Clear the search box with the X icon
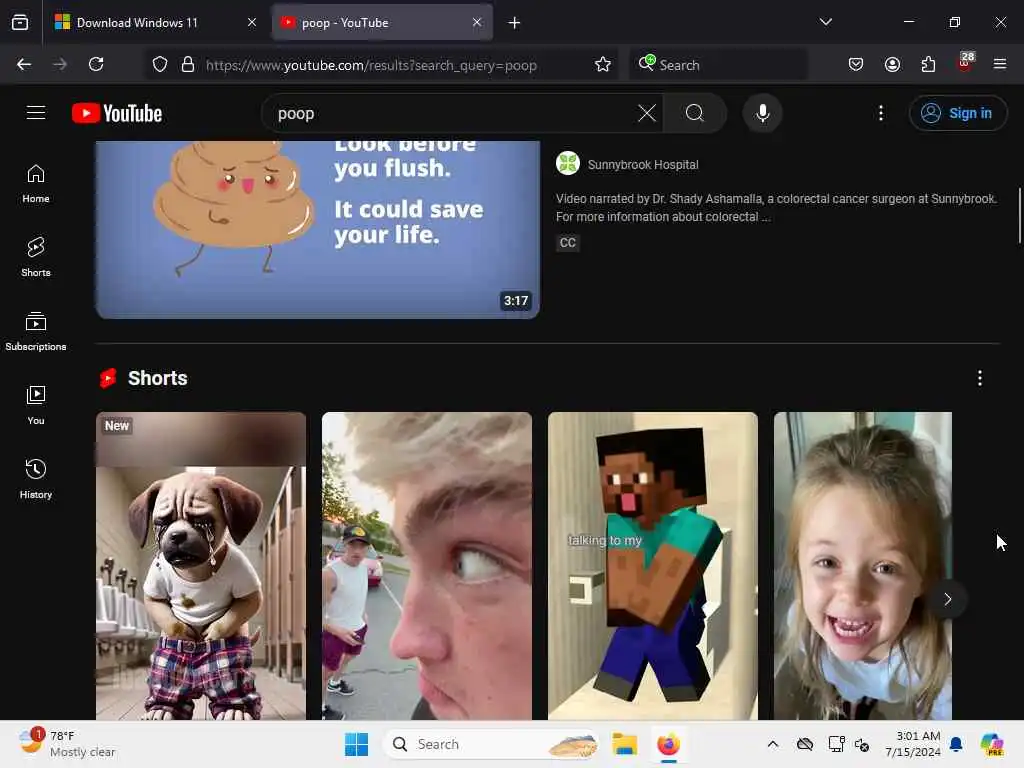 pos(647,113)
